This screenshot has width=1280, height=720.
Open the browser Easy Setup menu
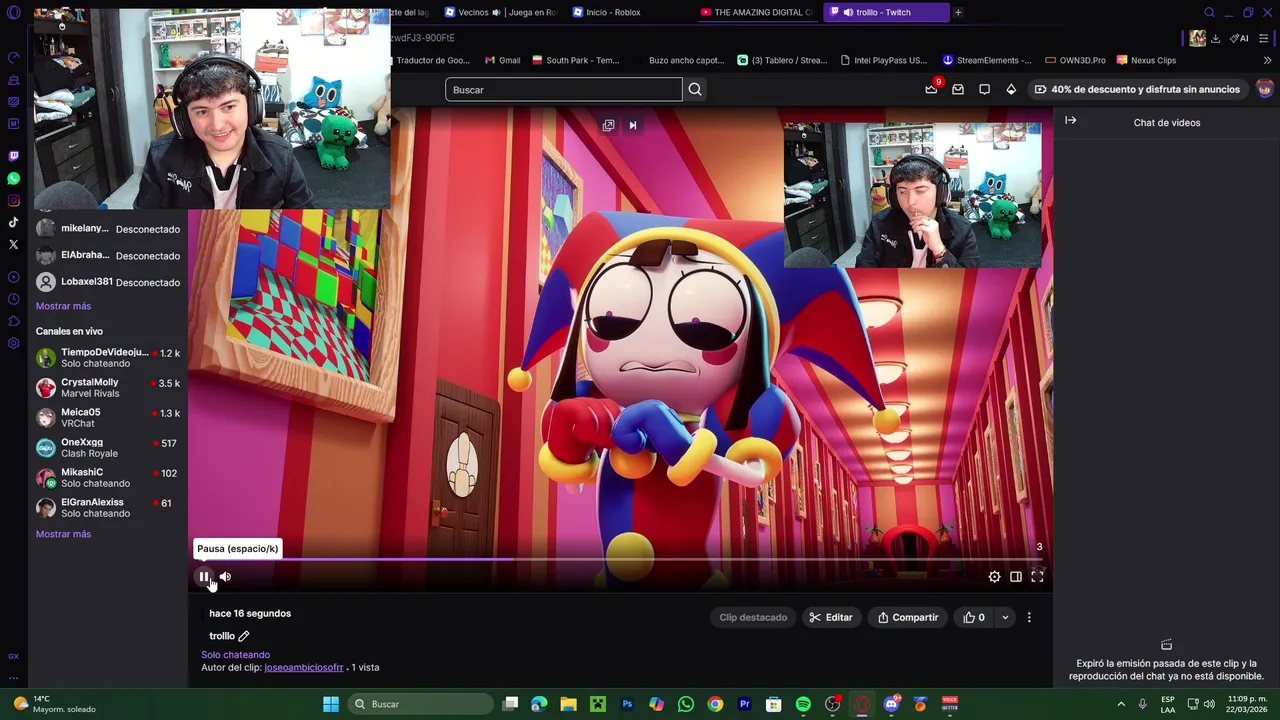tap(1264, 38)
